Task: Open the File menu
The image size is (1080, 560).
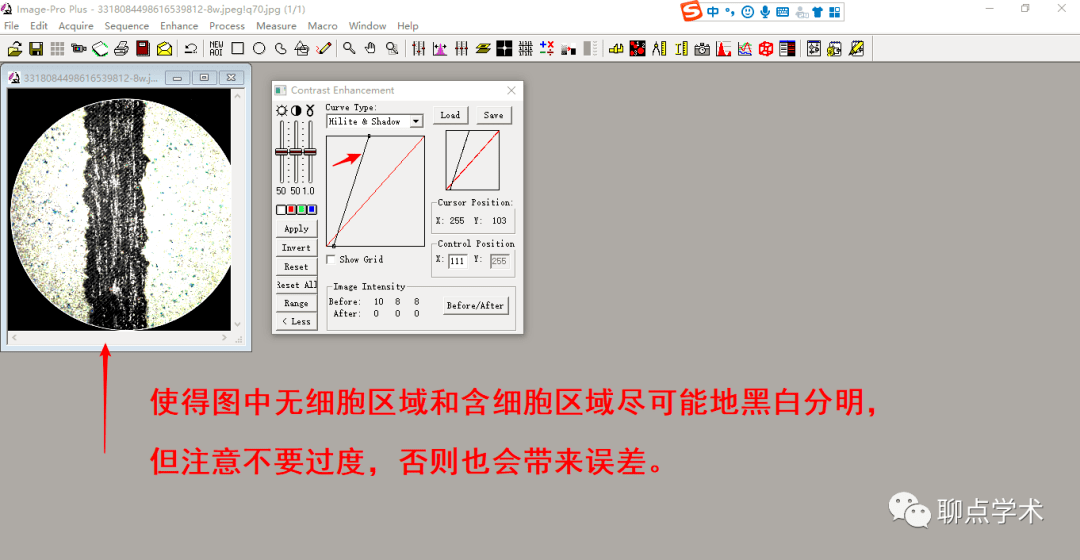Action: [12, 25]
